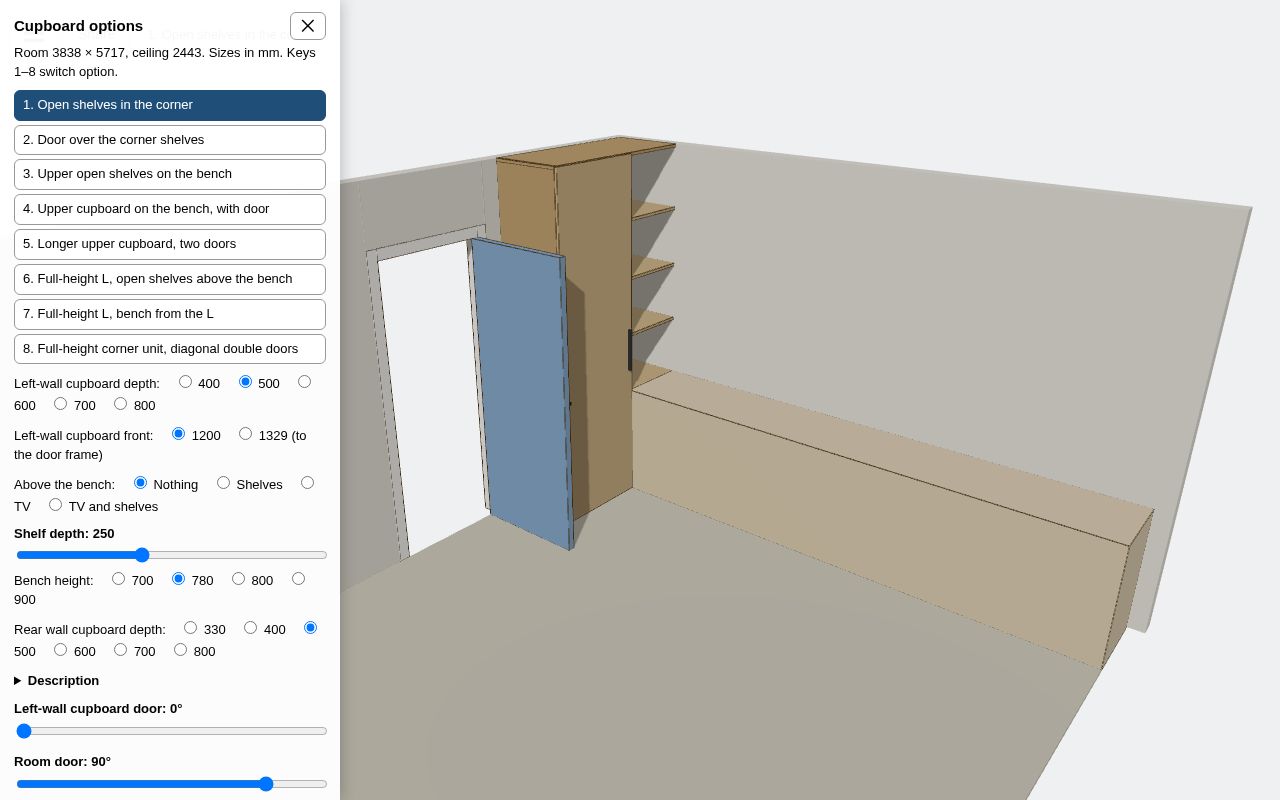Choose Shelves above the bench

(x=223, y=483)
